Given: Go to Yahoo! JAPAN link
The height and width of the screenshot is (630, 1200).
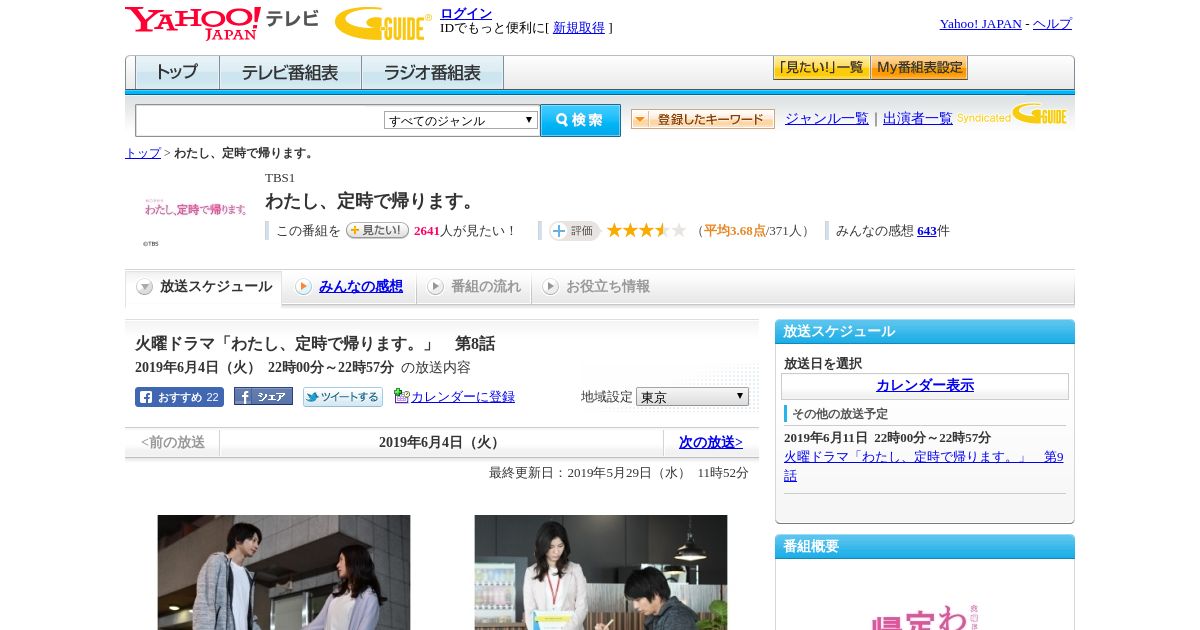Looking at the screenshot, I should coord(980,24).
